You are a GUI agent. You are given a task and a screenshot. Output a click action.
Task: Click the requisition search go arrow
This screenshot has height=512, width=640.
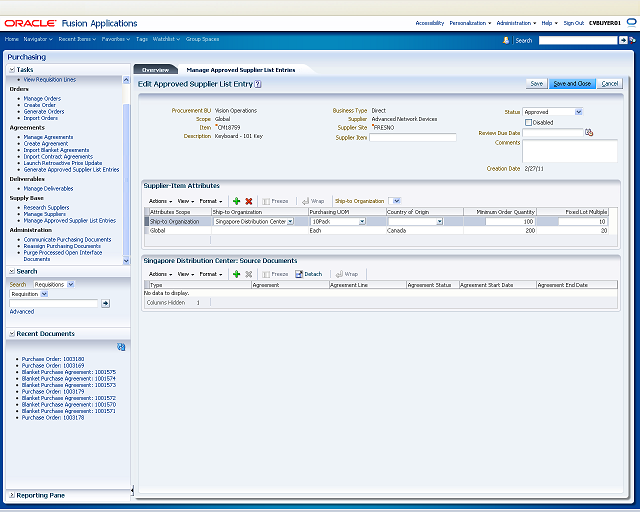point(105,303)
